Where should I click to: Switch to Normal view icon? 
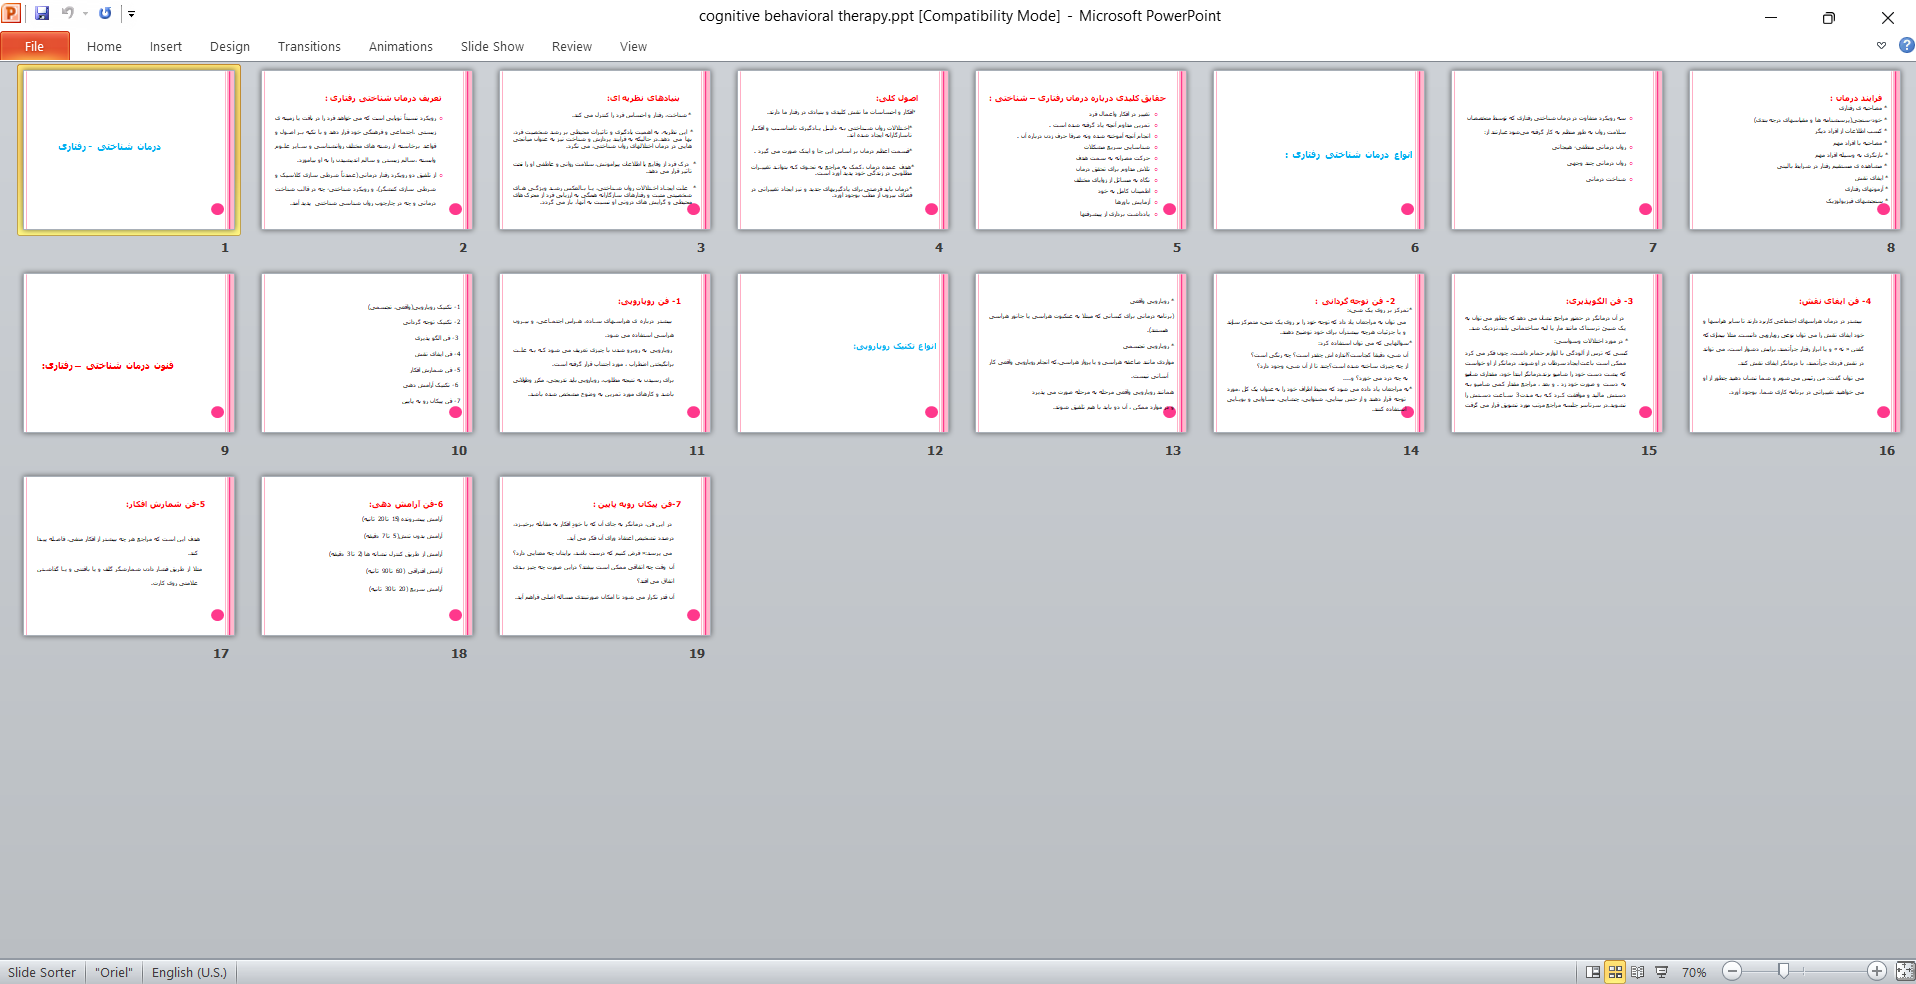point(1593,972)
